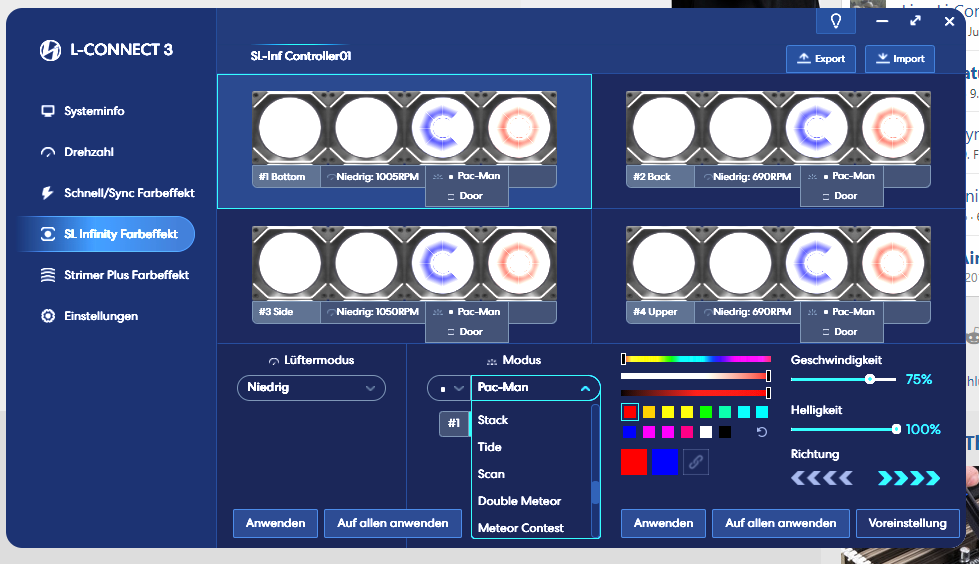Open Strimer Plus Farbeffekt page
Screen dimensions: 979x564
[x=114, y=275]
